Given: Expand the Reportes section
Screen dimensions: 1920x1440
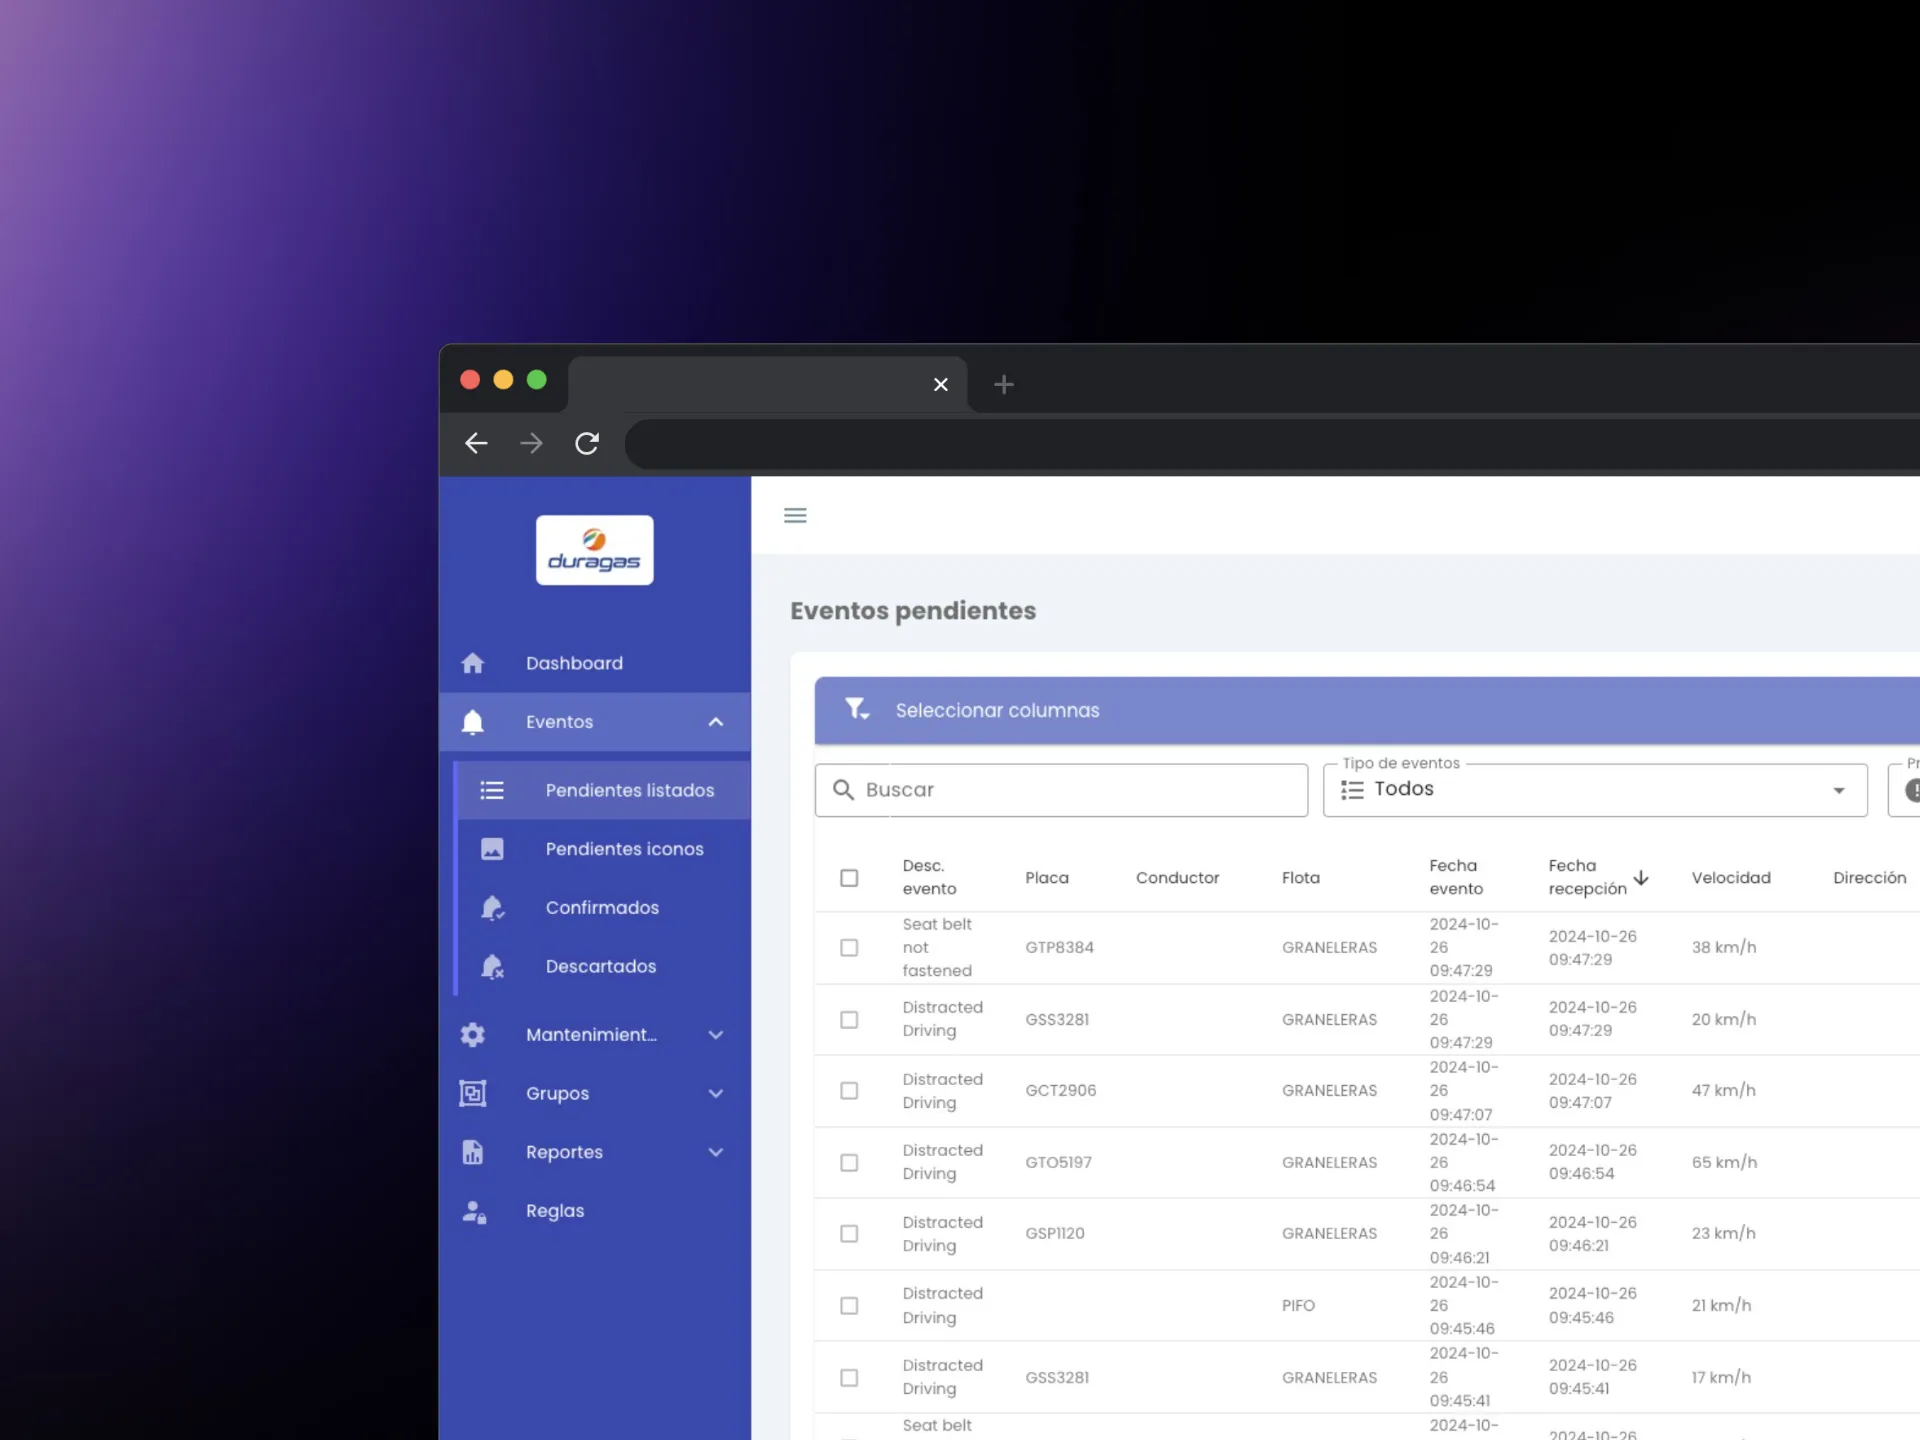Looking at the screenshot, I should pos(716,1152).
